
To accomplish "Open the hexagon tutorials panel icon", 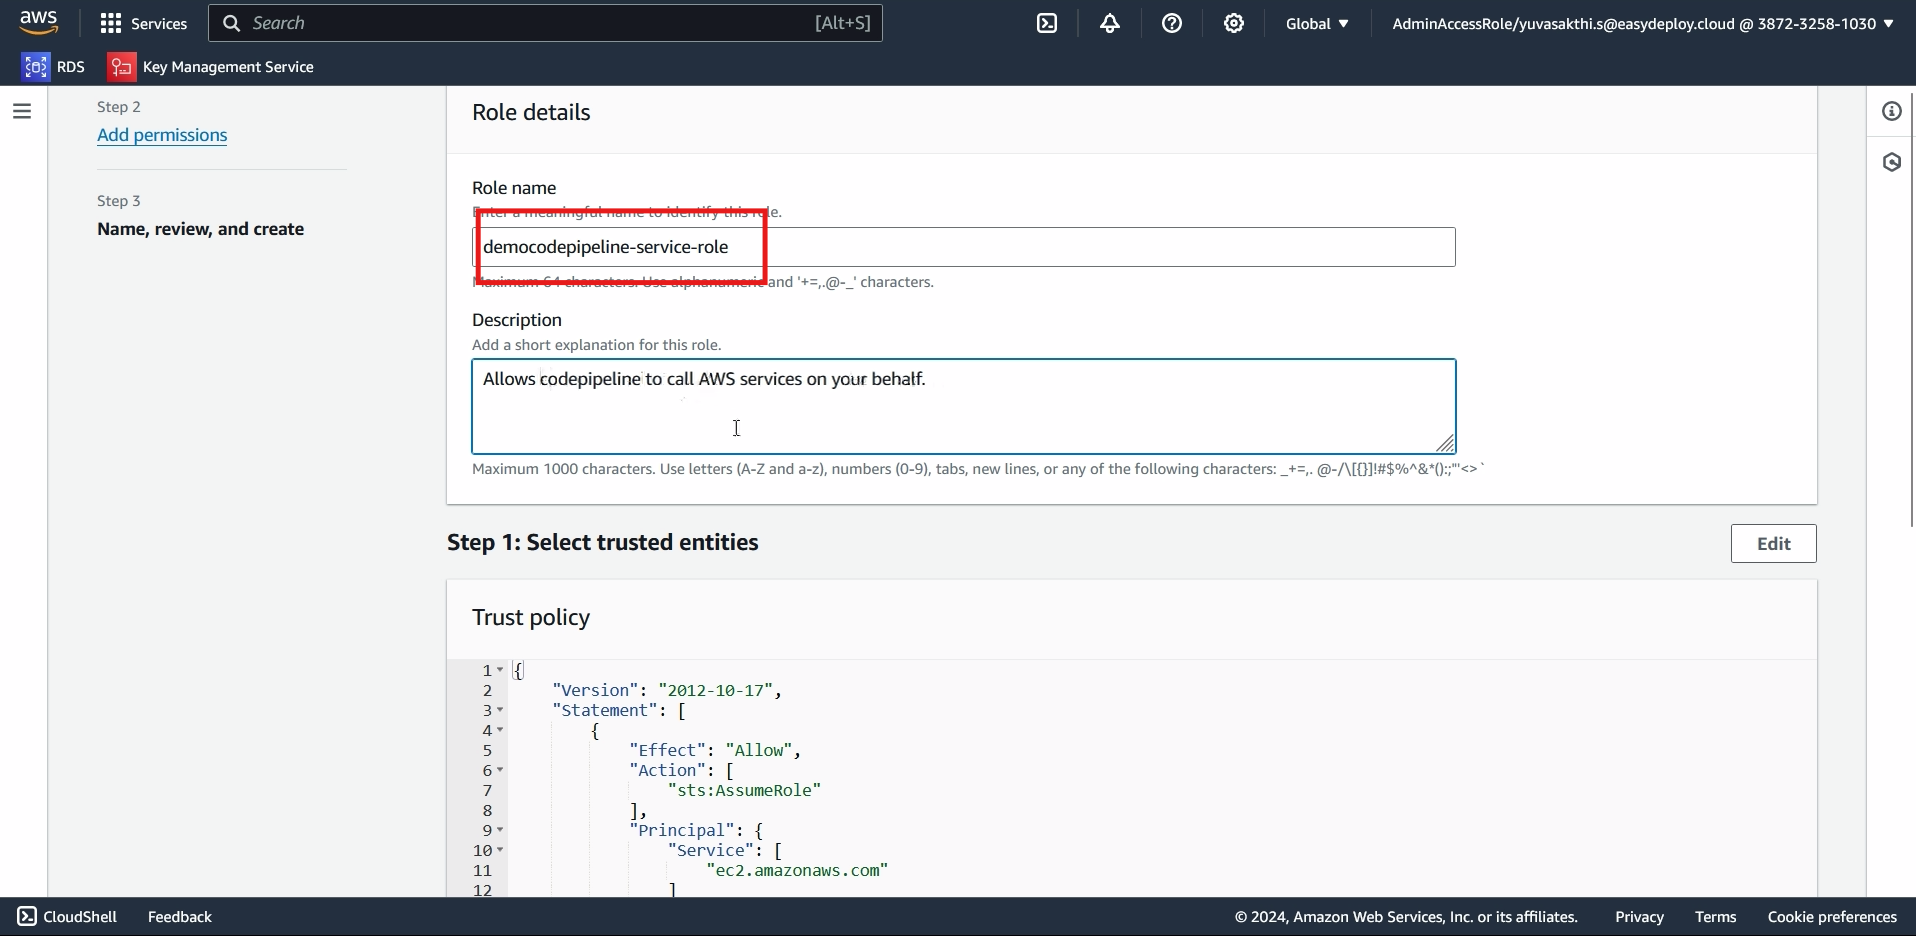I will click(x=1892, y=162).
